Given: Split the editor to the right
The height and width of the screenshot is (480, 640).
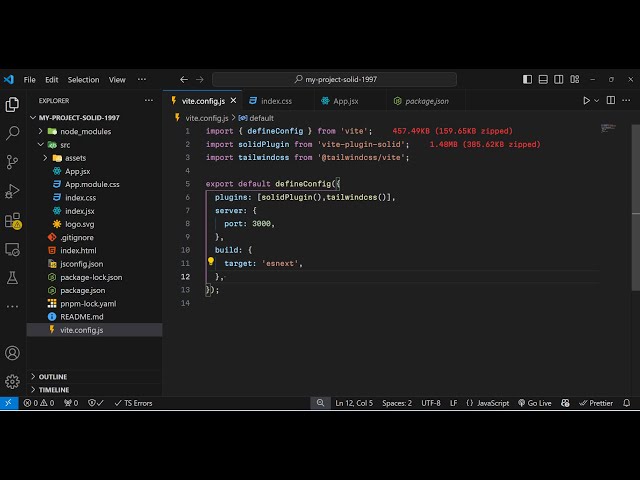Looking at the screenshot, I should coord(611,100).
